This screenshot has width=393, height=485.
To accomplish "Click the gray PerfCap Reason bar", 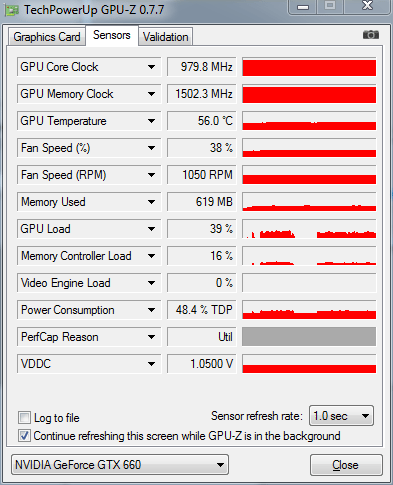I will [x=309, y=337].
